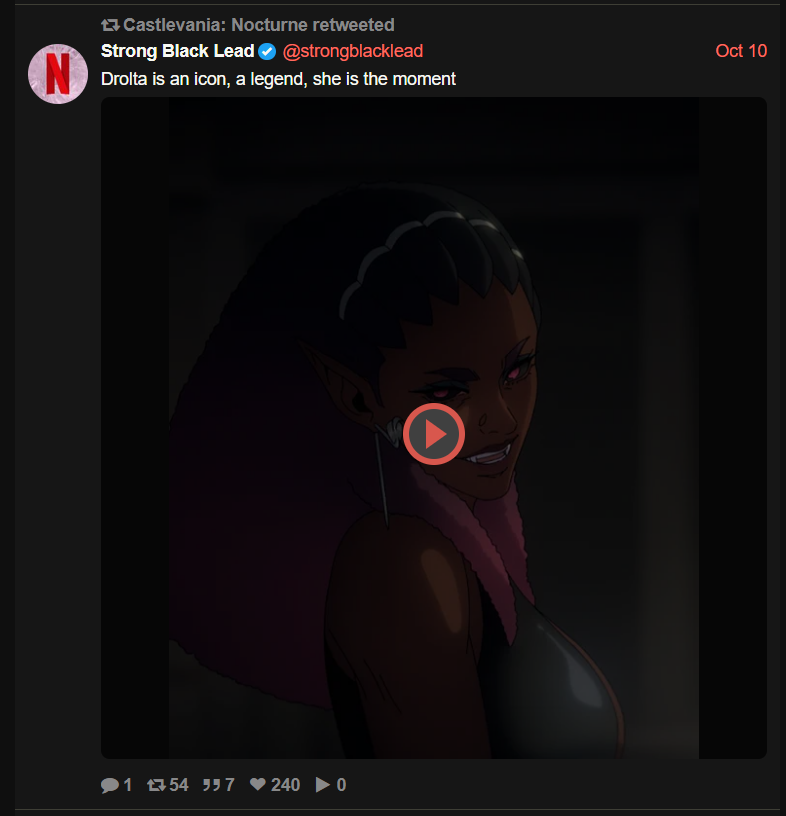Click the retweet arrows icon in stats row
Screen dimensions: 786x816
[x=156, y=785]
